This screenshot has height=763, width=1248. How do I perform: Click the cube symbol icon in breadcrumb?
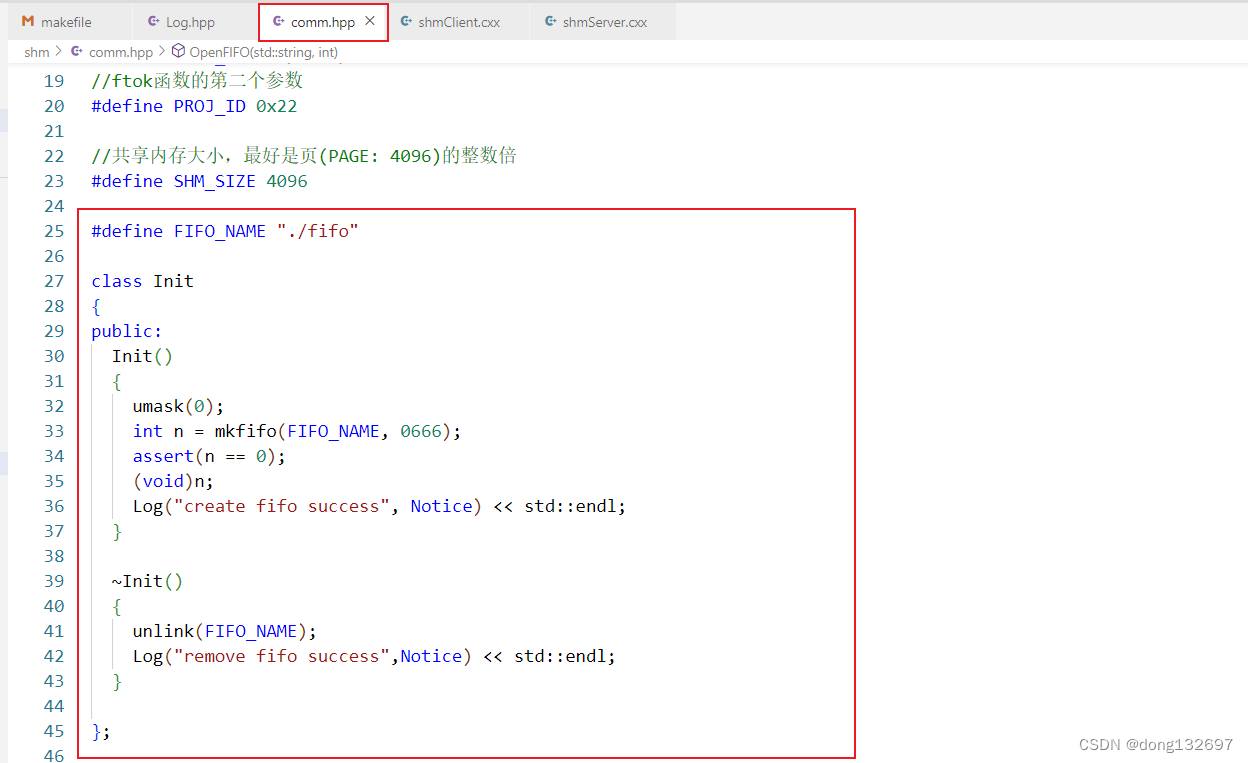pos(178,52)
